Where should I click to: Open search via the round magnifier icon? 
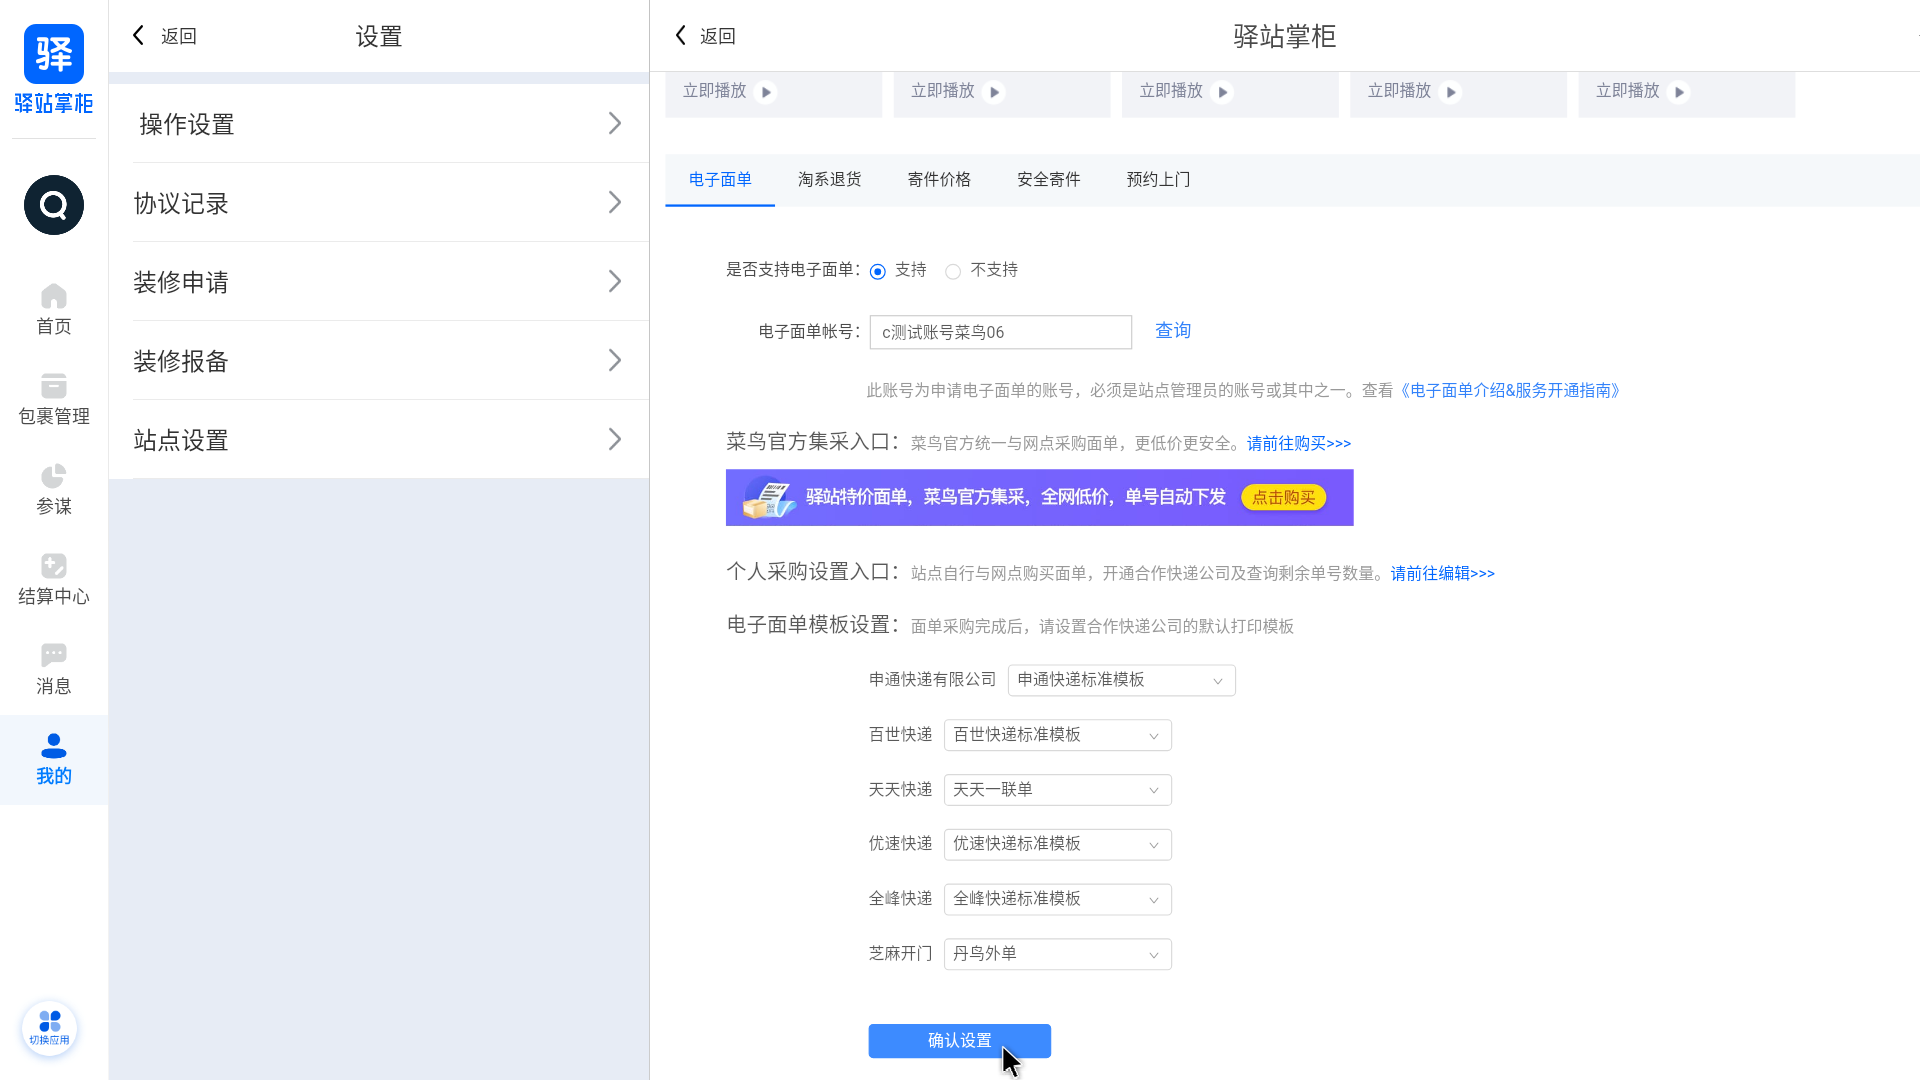(x=54, y=205)
